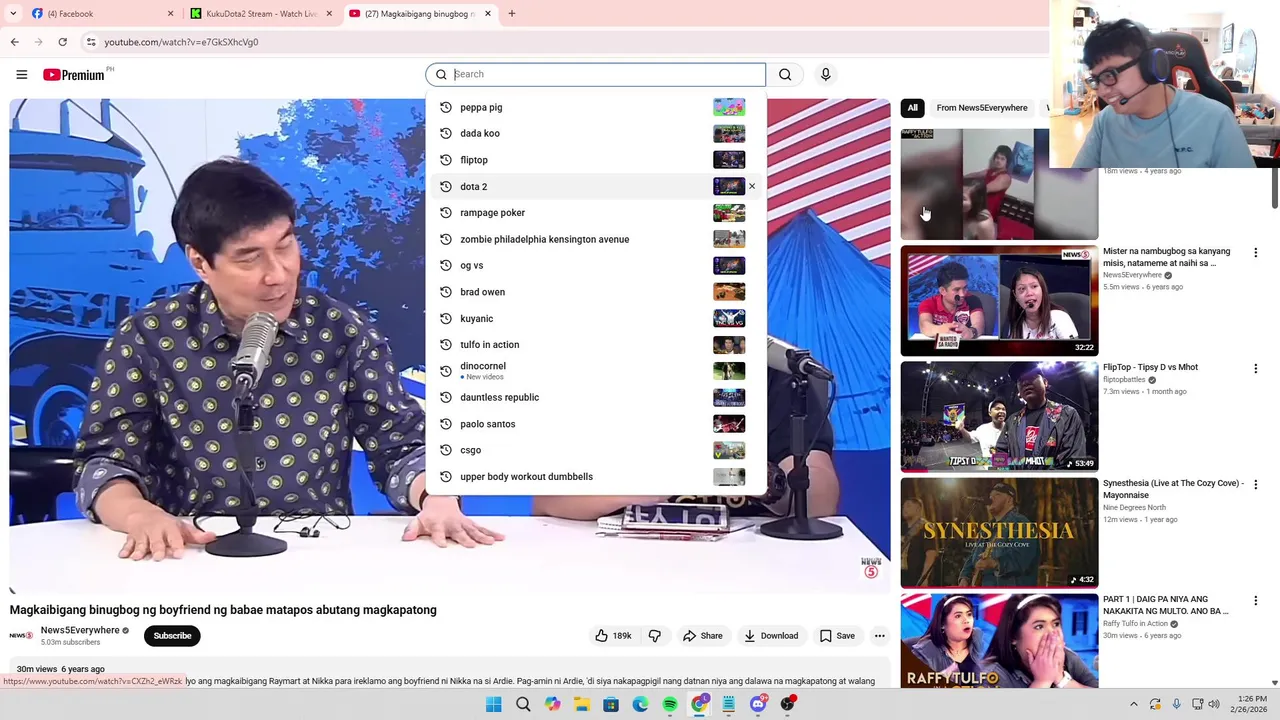
Task: Close the KukuDota2 Stream tab
Action: coord(329,14)
